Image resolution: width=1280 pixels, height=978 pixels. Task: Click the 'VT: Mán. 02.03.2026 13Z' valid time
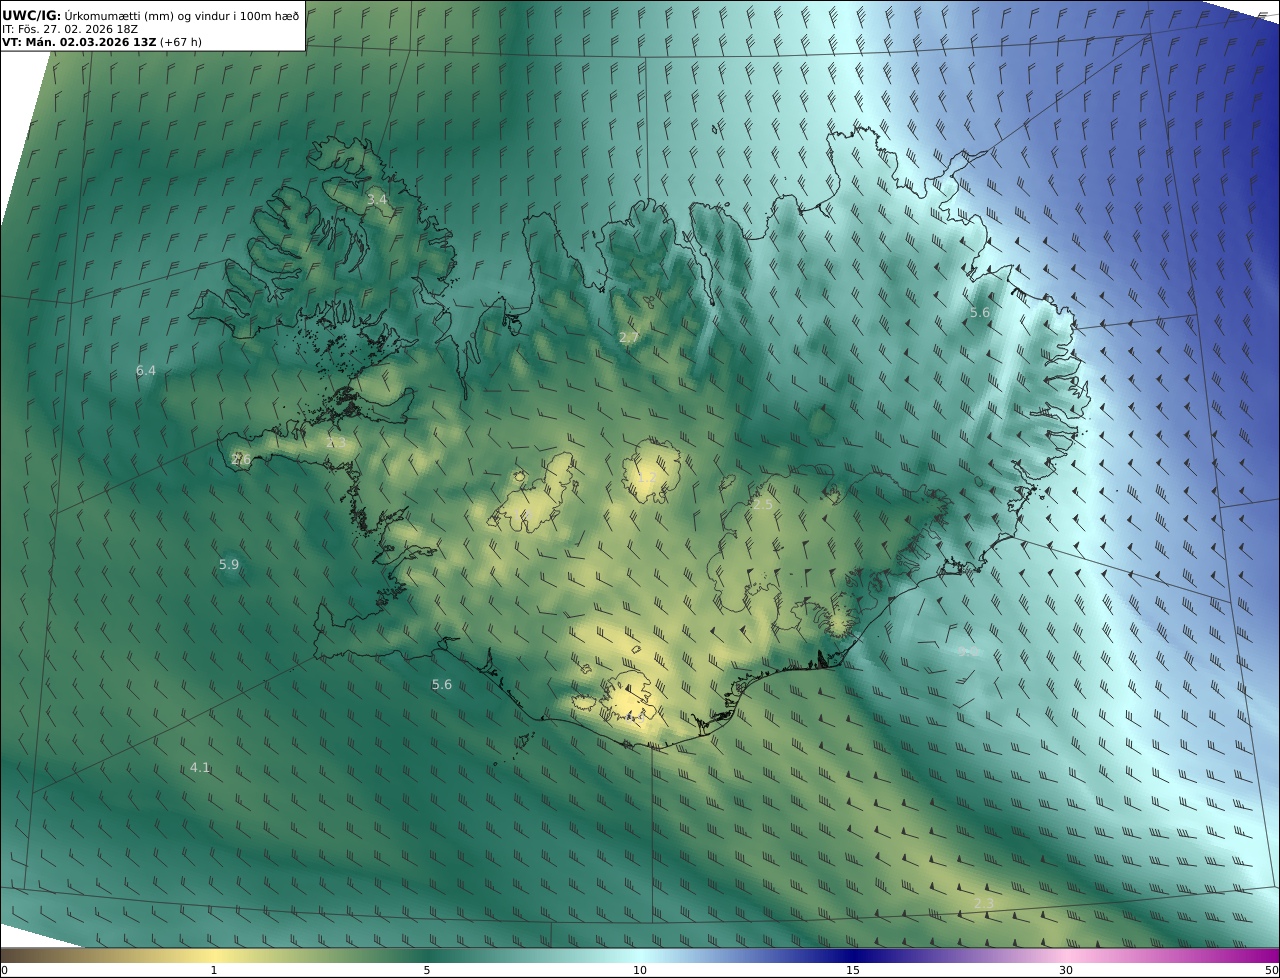pos(79,43)
